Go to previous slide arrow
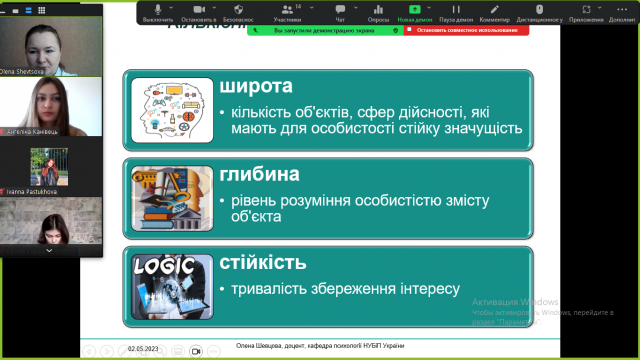This screenshot has height=360, width=640. [89, 351]
